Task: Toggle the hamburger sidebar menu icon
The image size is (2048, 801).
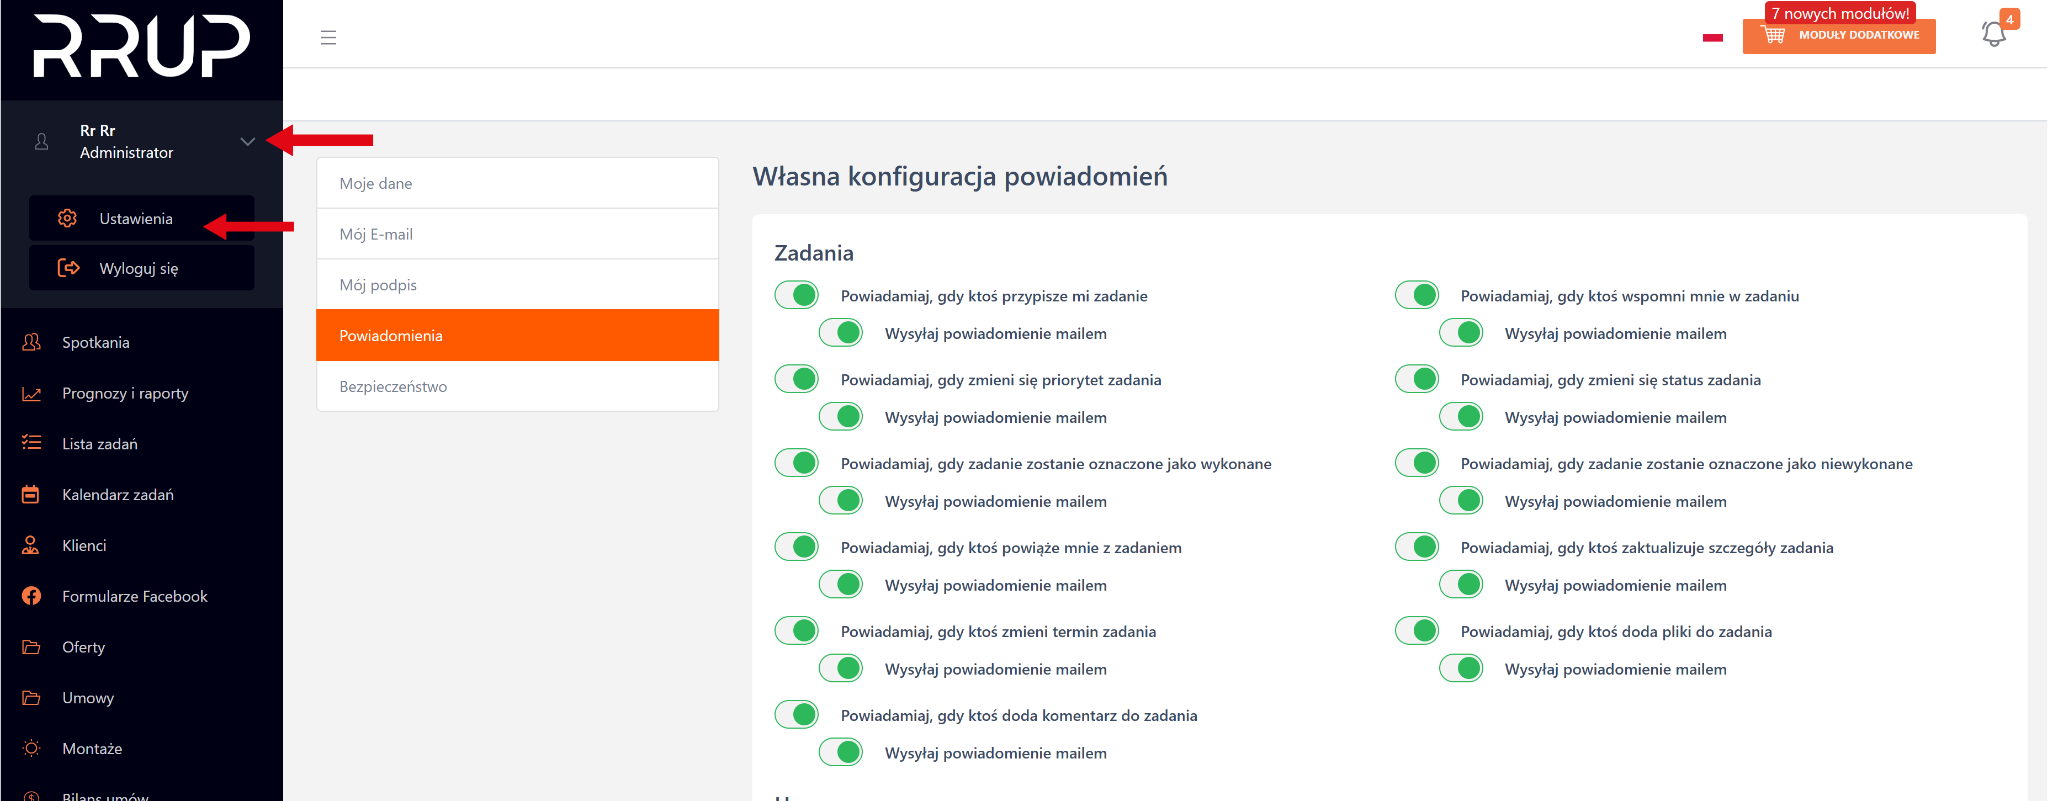Action: pos(328,38)
